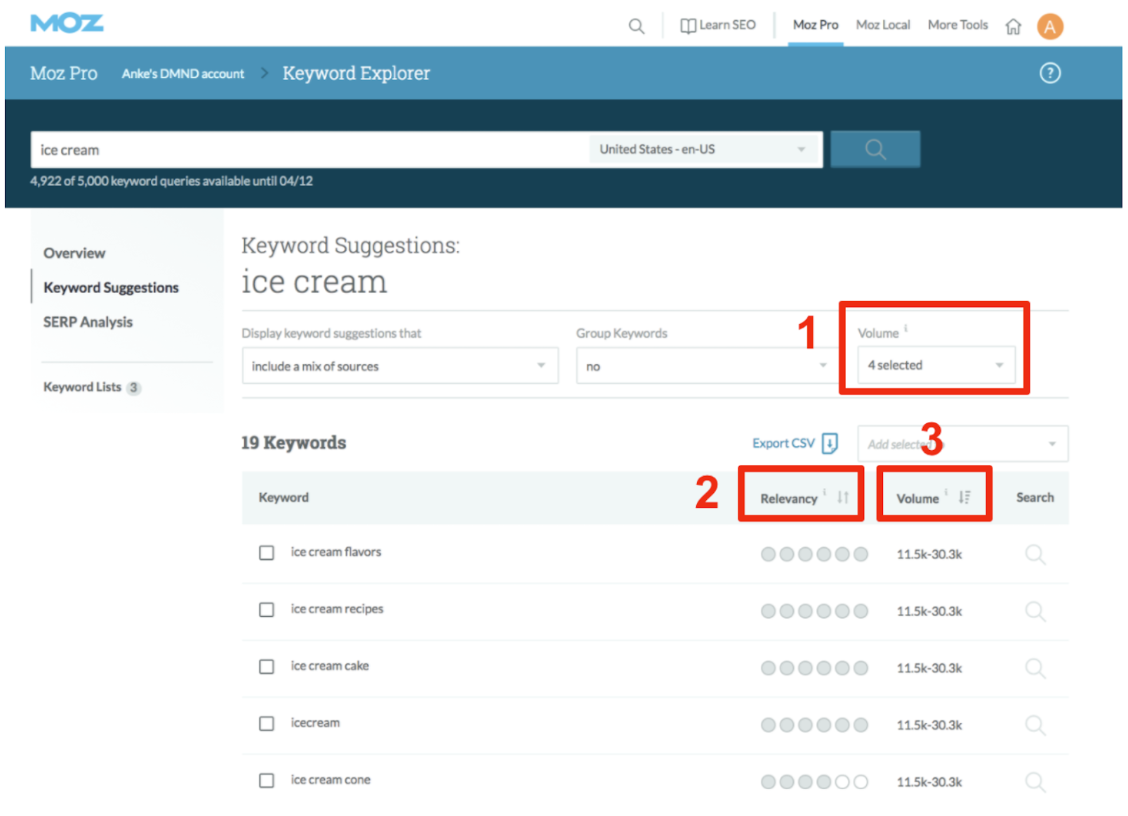Open SERP Analysis in the sidebar
The image size is (1128, 816).
tap(88, 322)
